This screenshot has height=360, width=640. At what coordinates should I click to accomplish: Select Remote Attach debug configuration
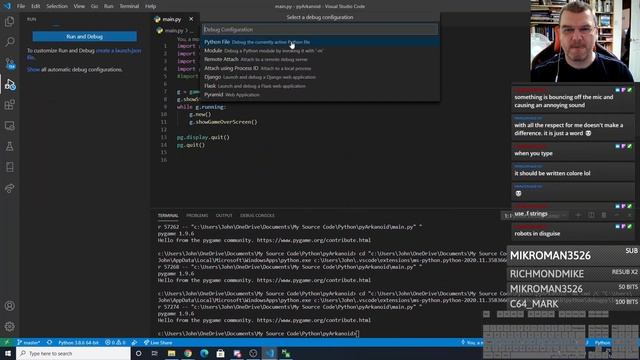320,60
